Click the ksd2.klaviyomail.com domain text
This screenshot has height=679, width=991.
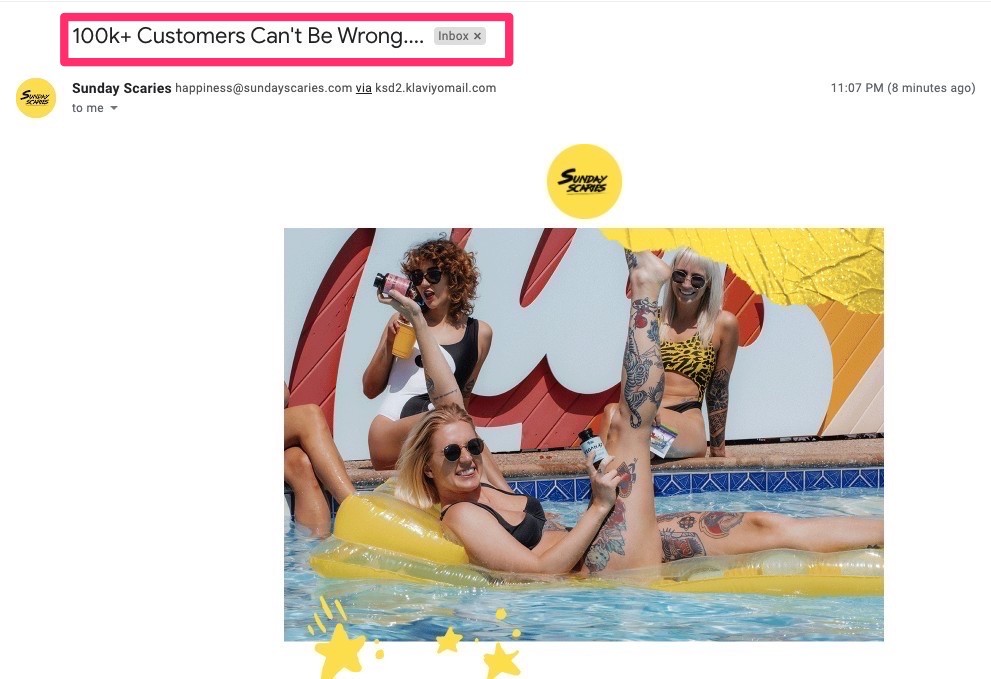[435, 88]
